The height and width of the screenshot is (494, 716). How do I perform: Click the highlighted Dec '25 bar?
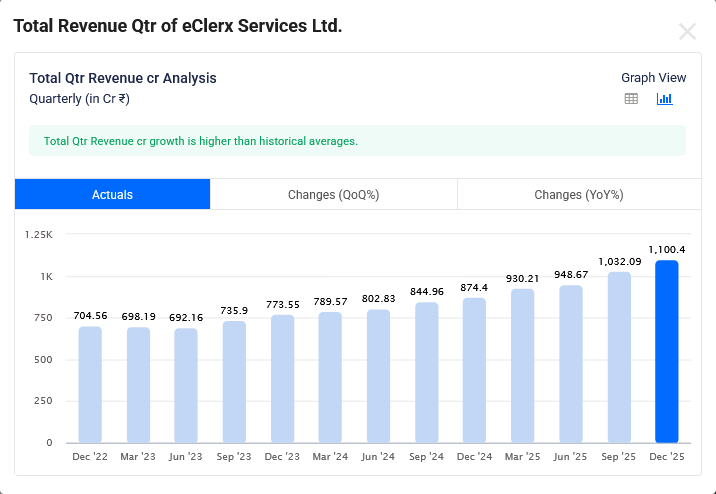[x=666, y=352]
